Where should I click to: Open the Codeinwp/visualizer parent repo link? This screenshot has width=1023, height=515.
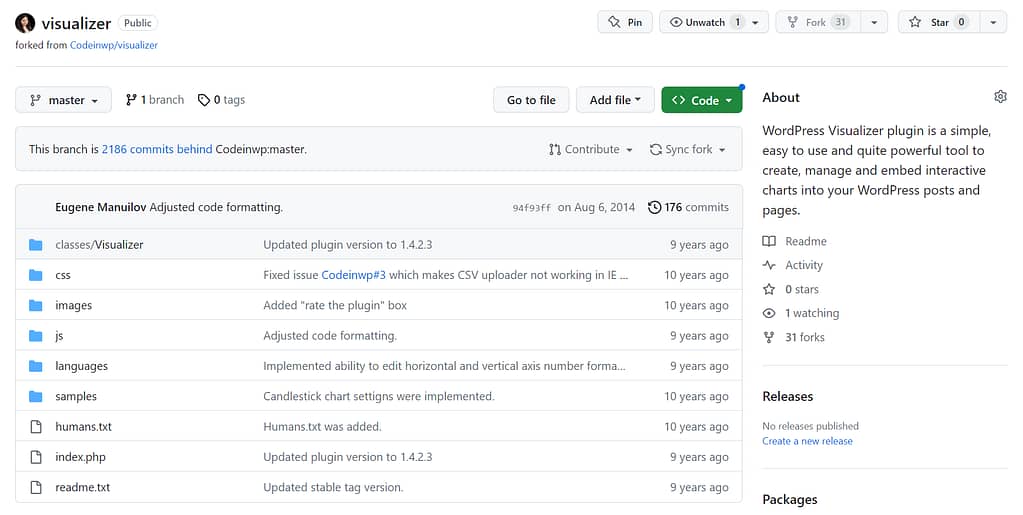[114, 45]
